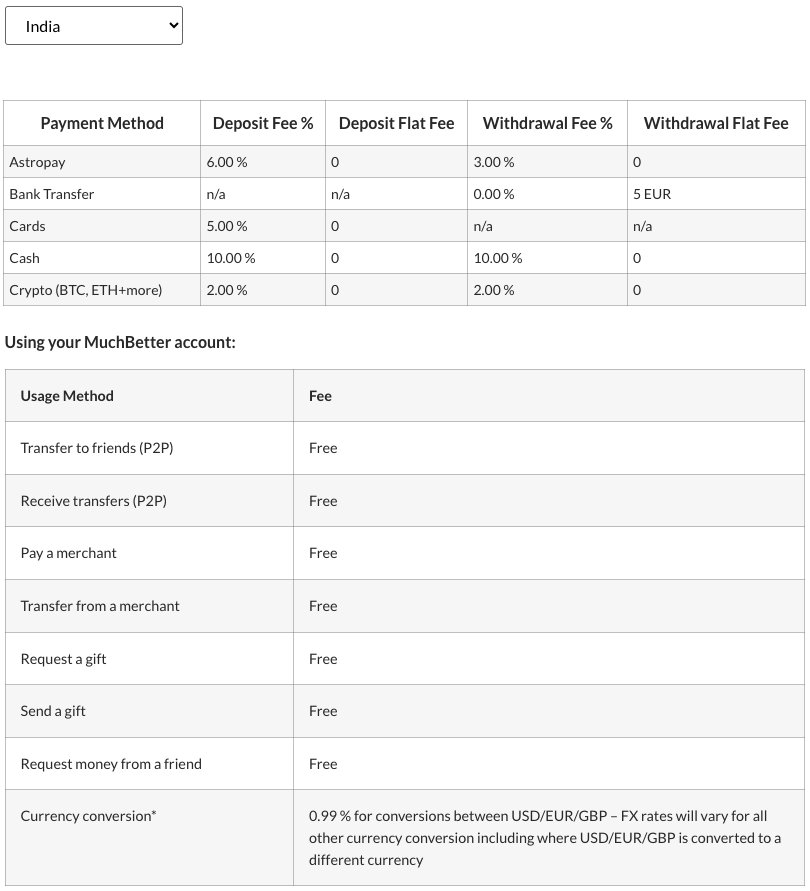Select the Crypto (BTC, ETH+more) row label
This screenshot has height=891, width=810.
[x=86, y=290]
